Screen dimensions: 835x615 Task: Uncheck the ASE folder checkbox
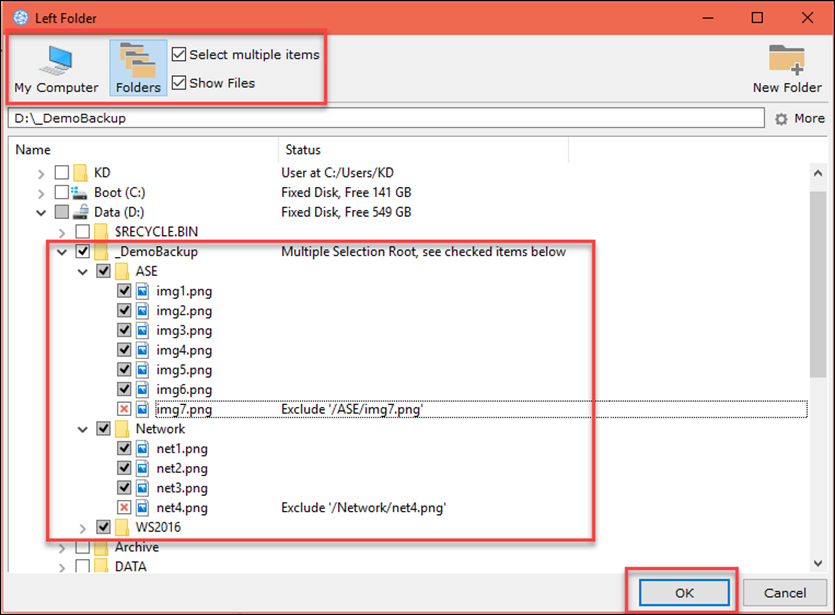103,271
